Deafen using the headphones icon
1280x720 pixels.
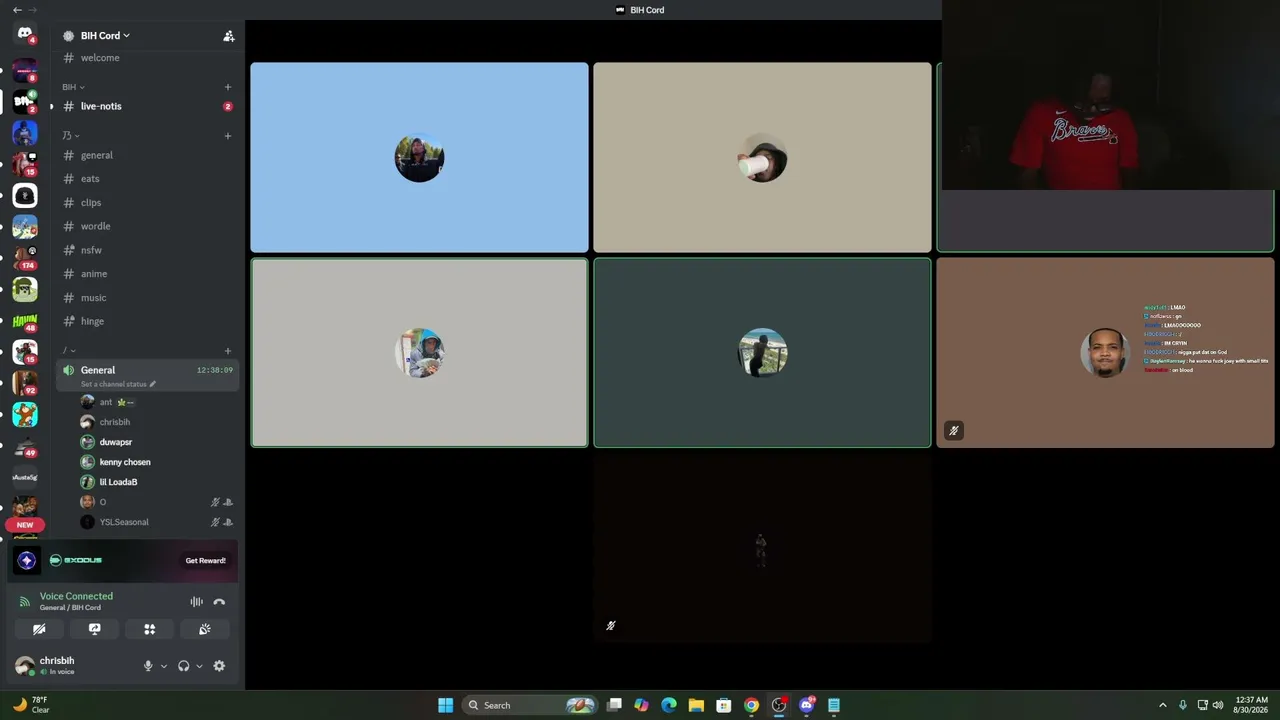[x=183, y=666]
